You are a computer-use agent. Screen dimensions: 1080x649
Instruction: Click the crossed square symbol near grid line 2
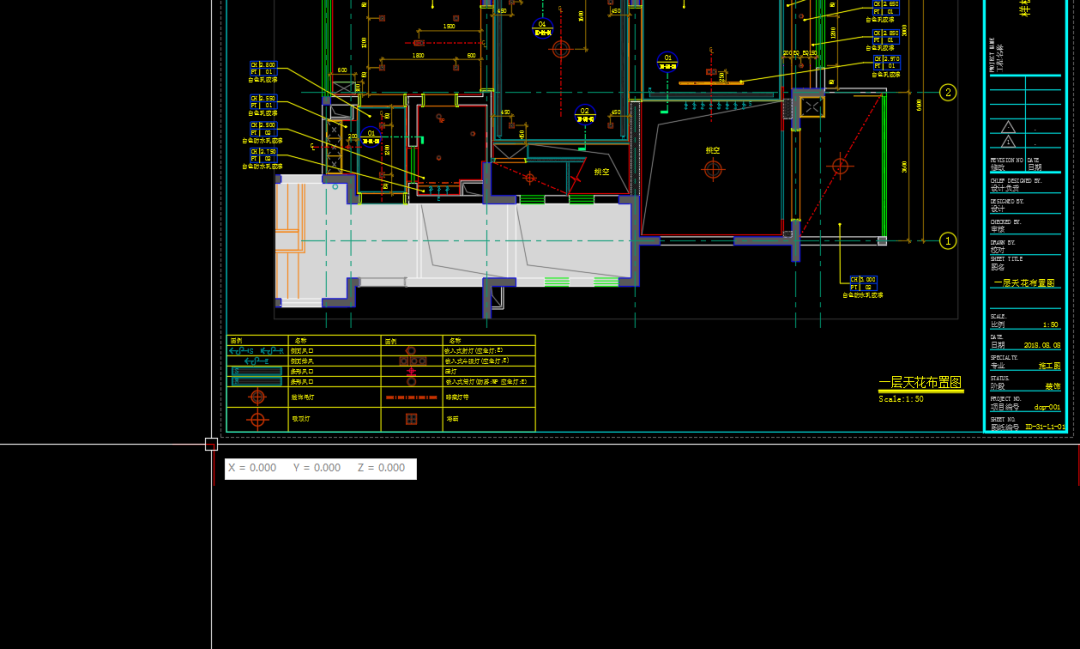812,107
